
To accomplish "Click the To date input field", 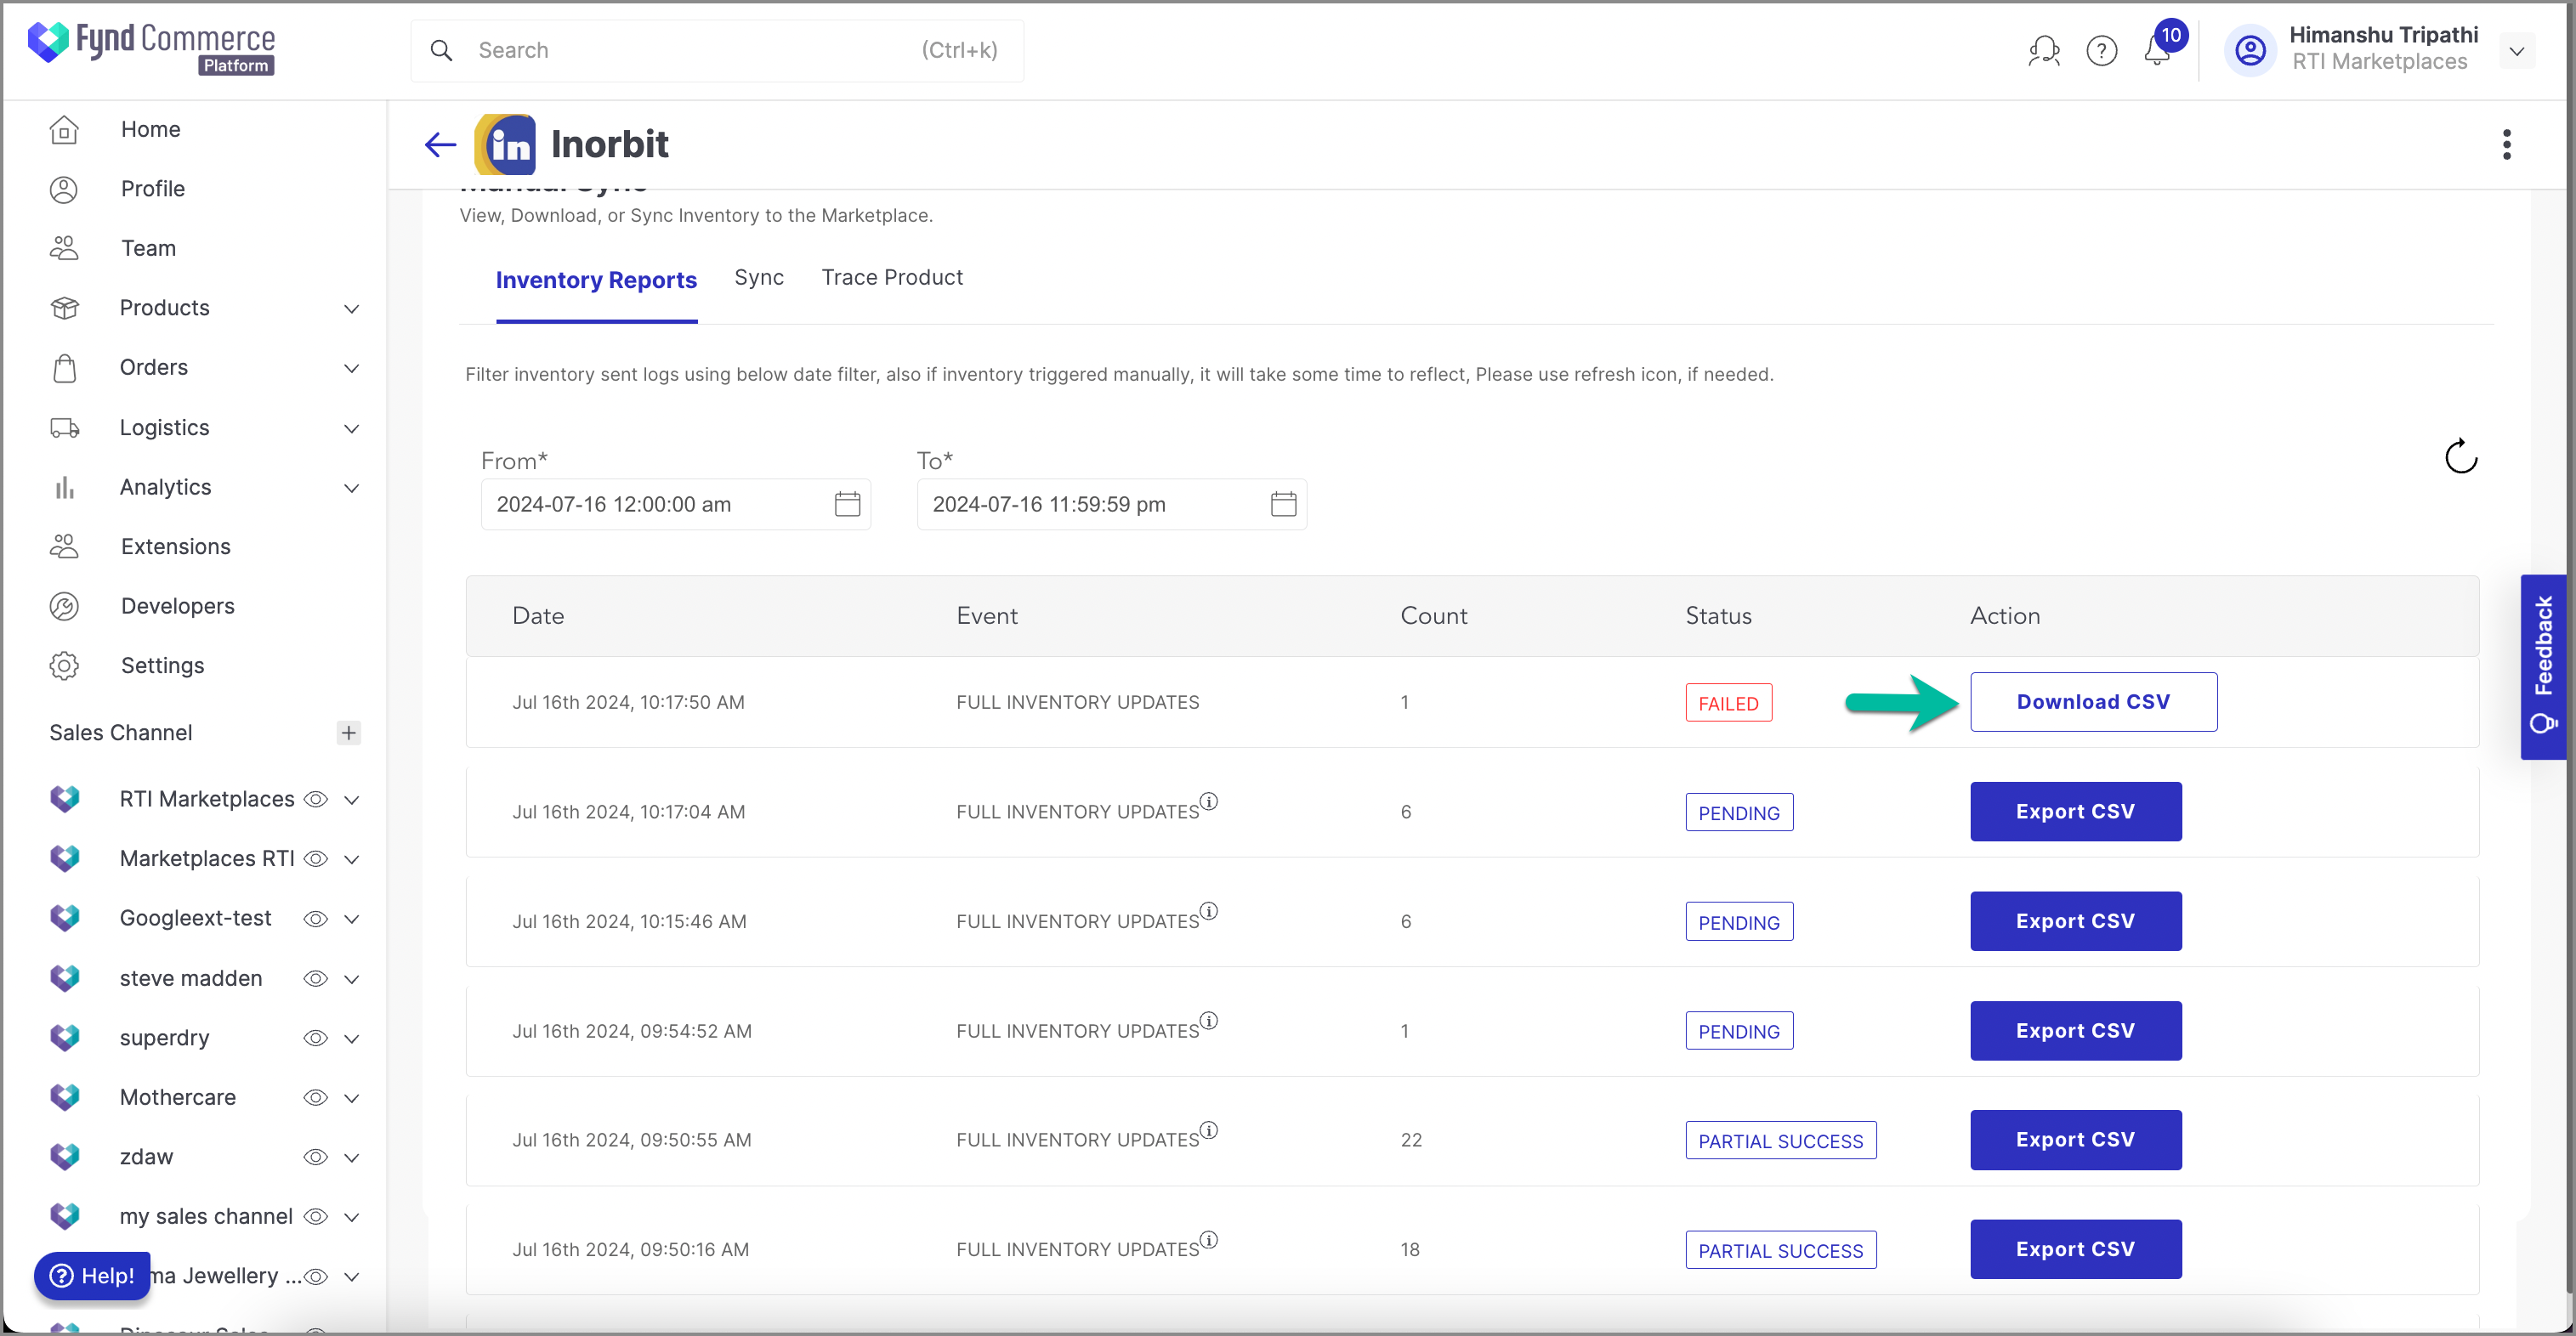I will point(1111,504).
